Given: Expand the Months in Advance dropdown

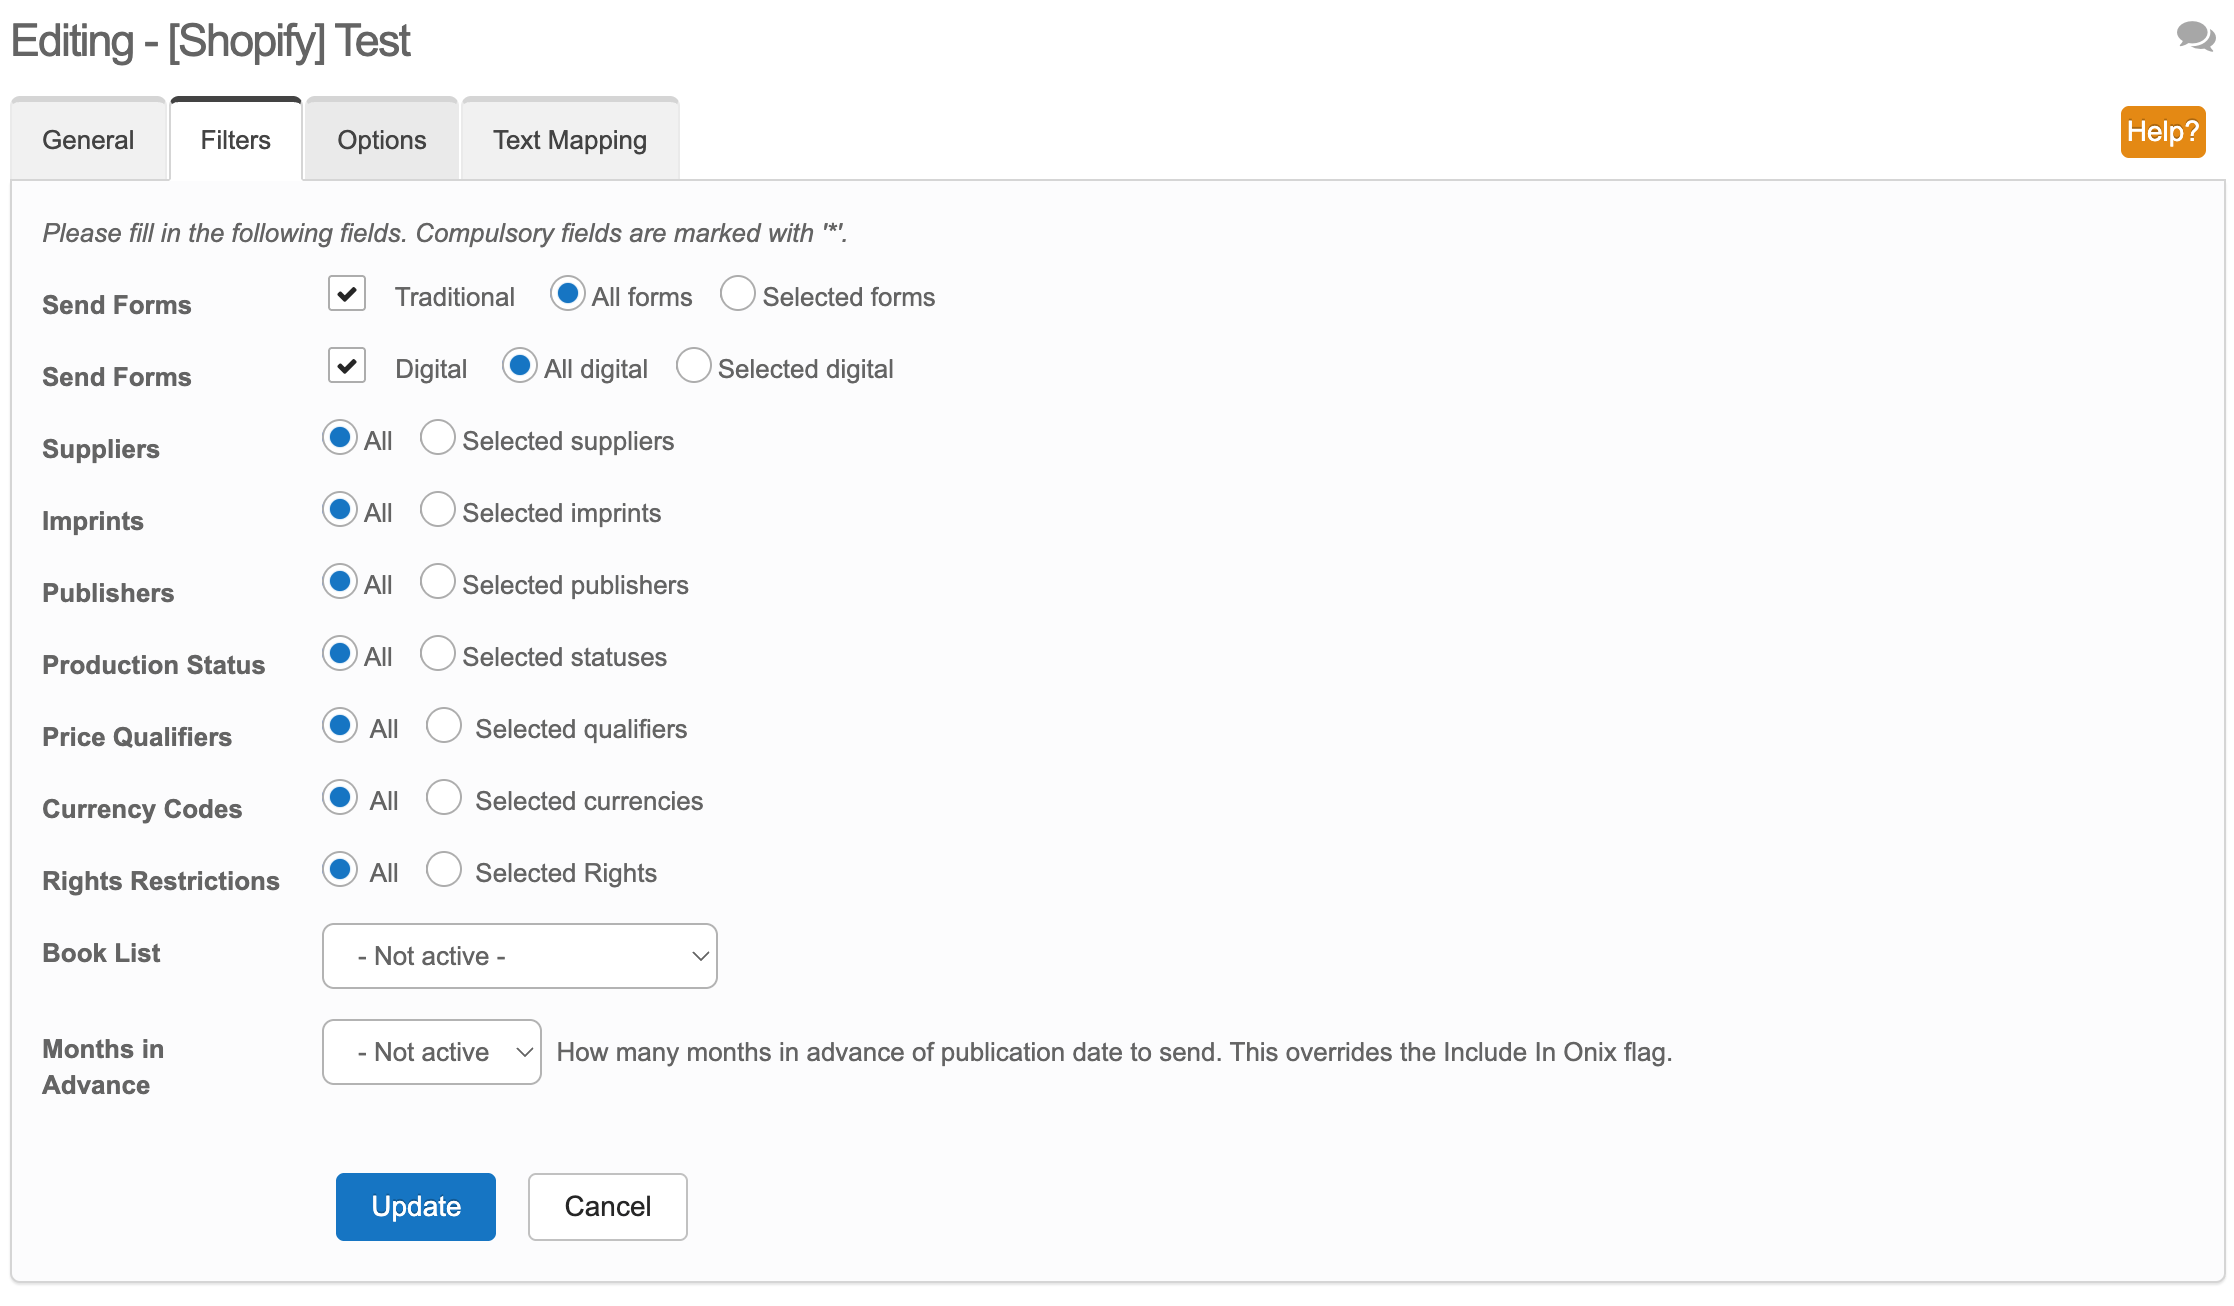Looking at the screenshot, I should click(432, 1052).
